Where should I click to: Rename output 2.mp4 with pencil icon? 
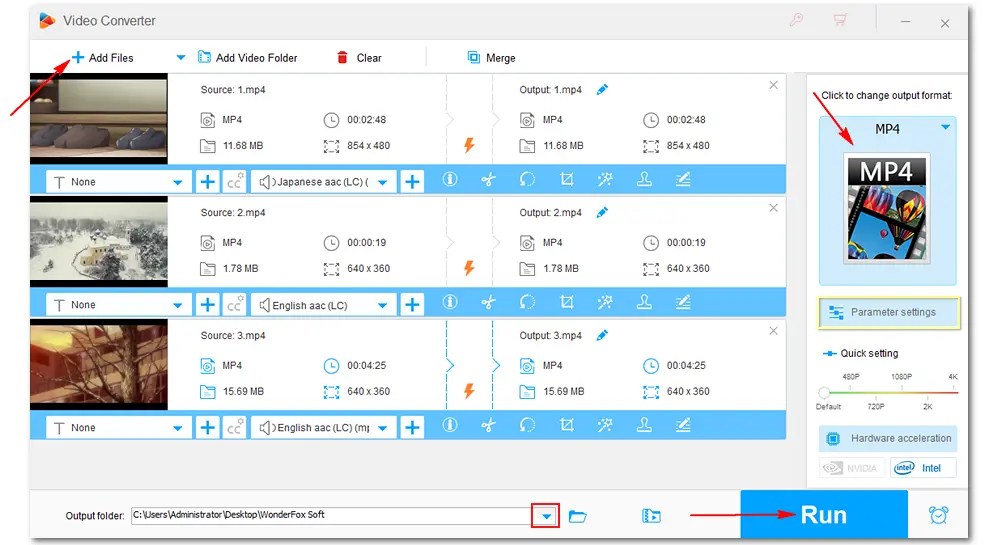602,213
